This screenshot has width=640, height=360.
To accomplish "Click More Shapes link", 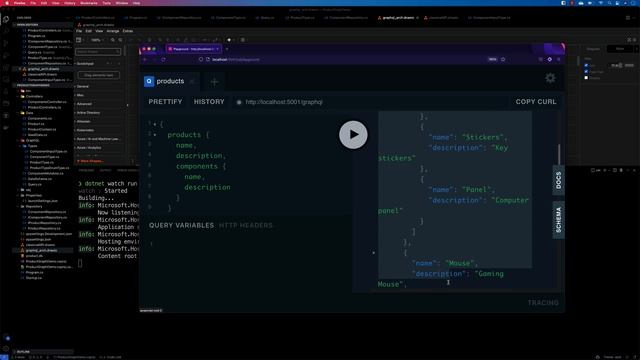I will click(x=91, y=161).
